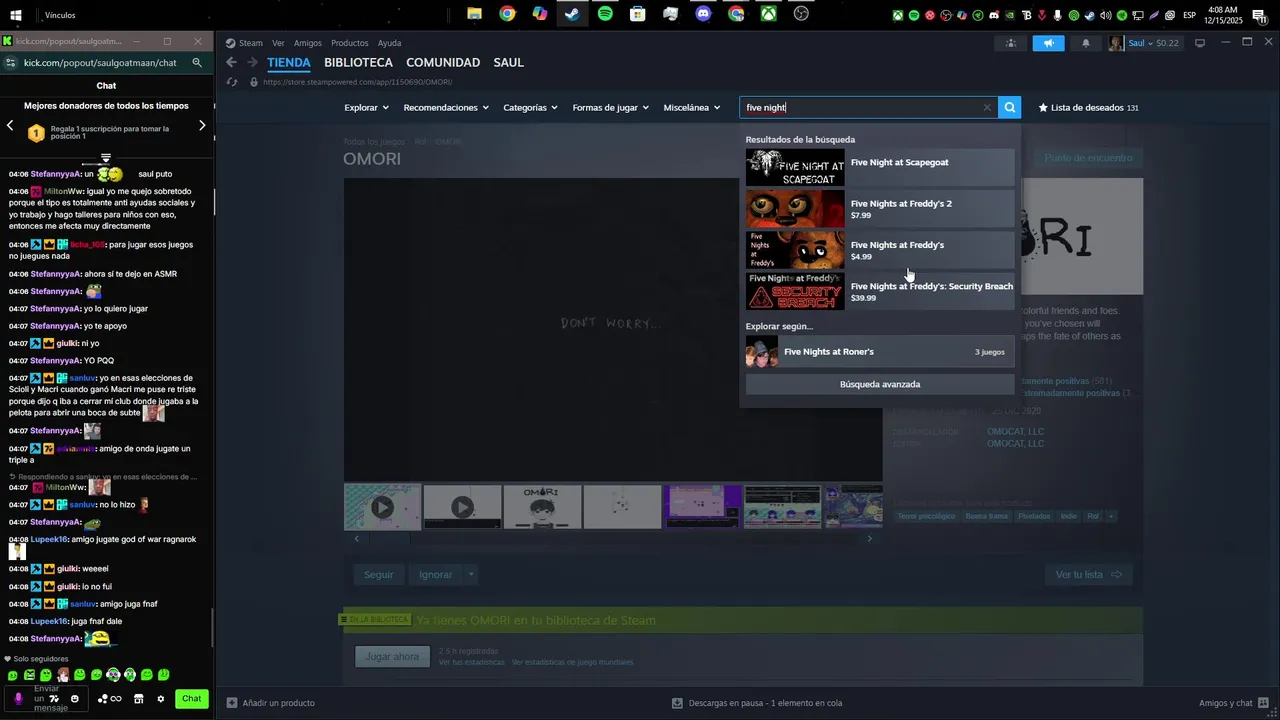Expand the Recomendaciones dropdown

446,108
